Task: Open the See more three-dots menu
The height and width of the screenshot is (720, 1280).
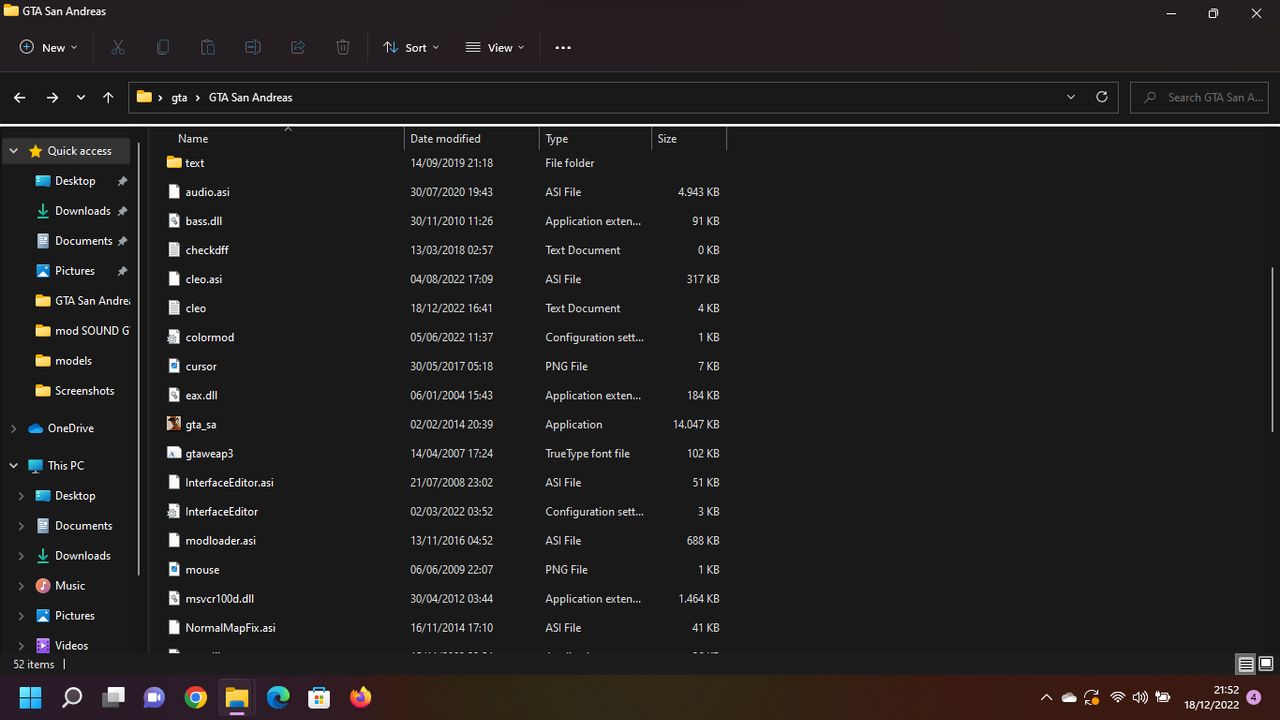Action: pyautogui.click(x=563, y=47)
